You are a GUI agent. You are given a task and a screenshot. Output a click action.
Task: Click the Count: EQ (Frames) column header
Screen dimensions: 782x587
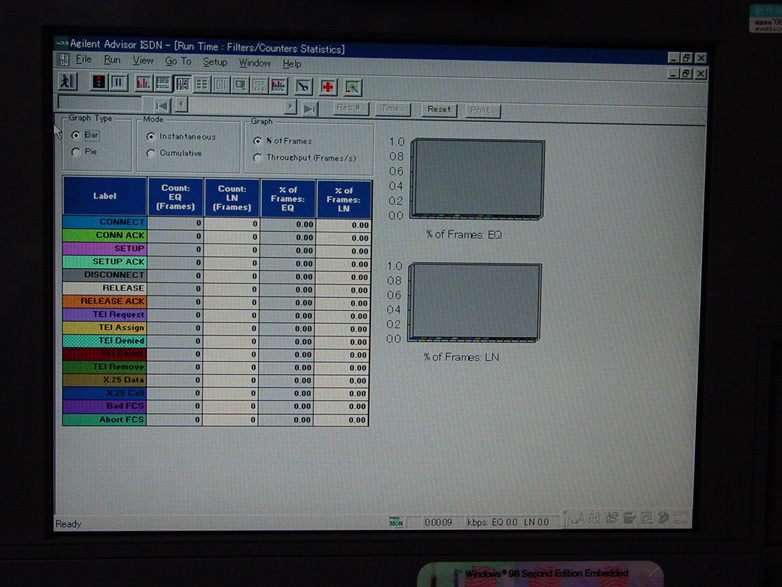click(x=176, y=197)
